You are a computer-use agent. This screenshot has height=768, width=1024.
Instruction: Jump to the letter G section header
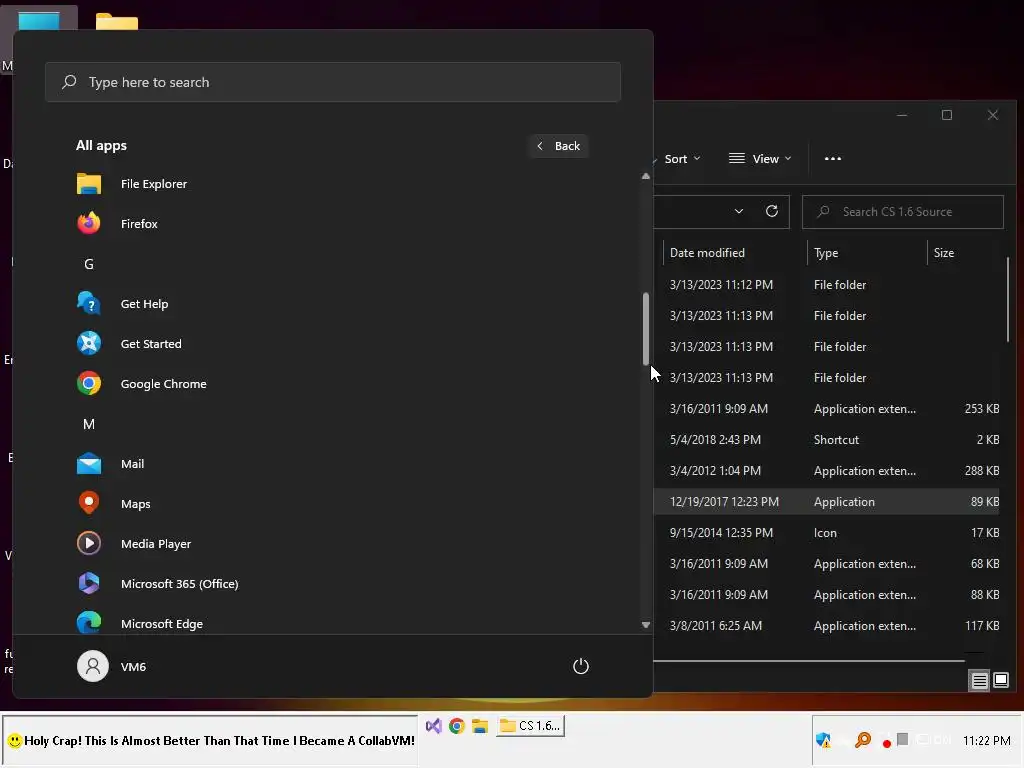[x=89, y=264]
